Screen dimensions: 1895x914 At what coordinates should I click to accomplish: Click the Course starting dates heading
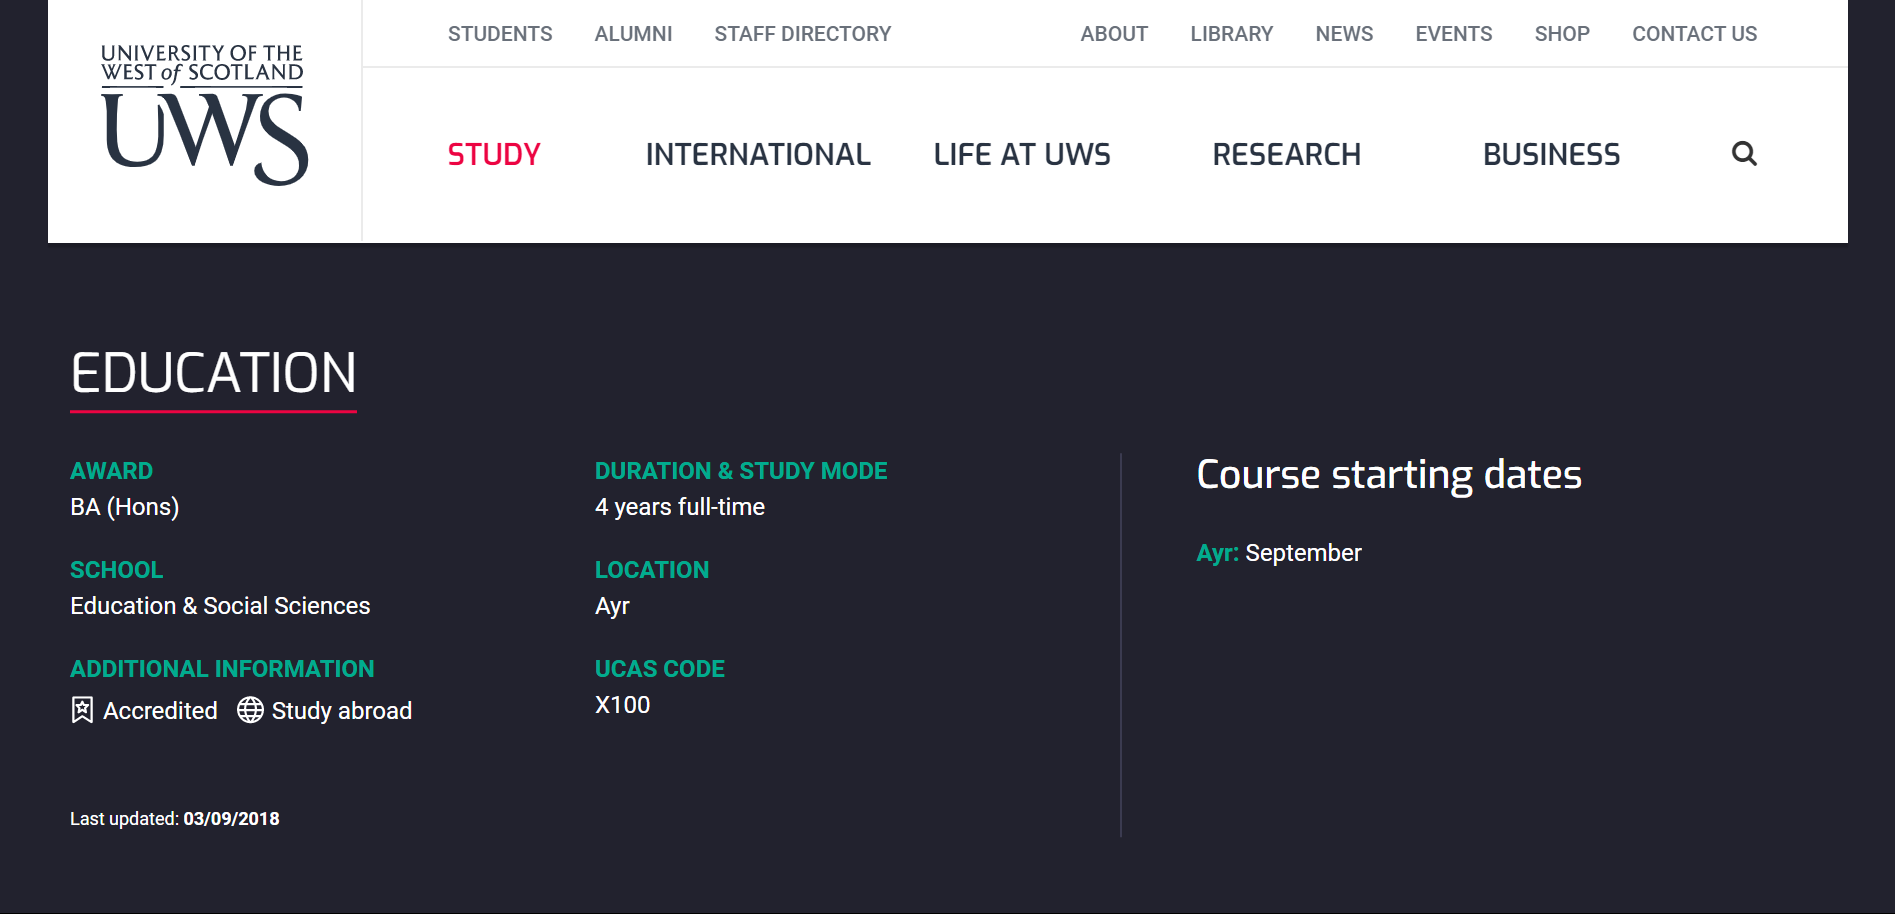pyautogui.click(x=1389, y=475)
